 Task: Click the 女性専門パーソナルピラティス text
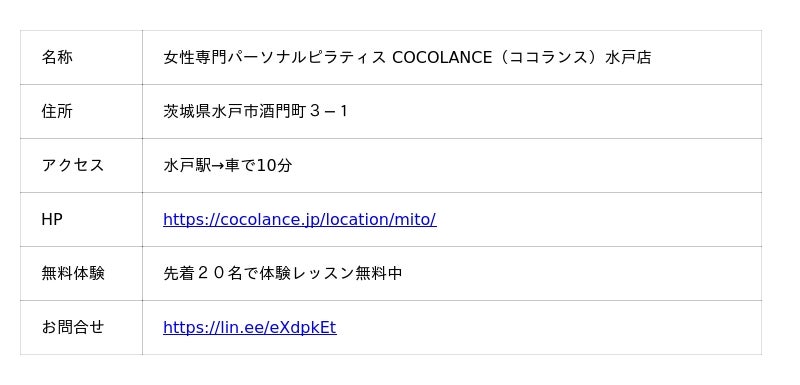[x=274, y=57]
